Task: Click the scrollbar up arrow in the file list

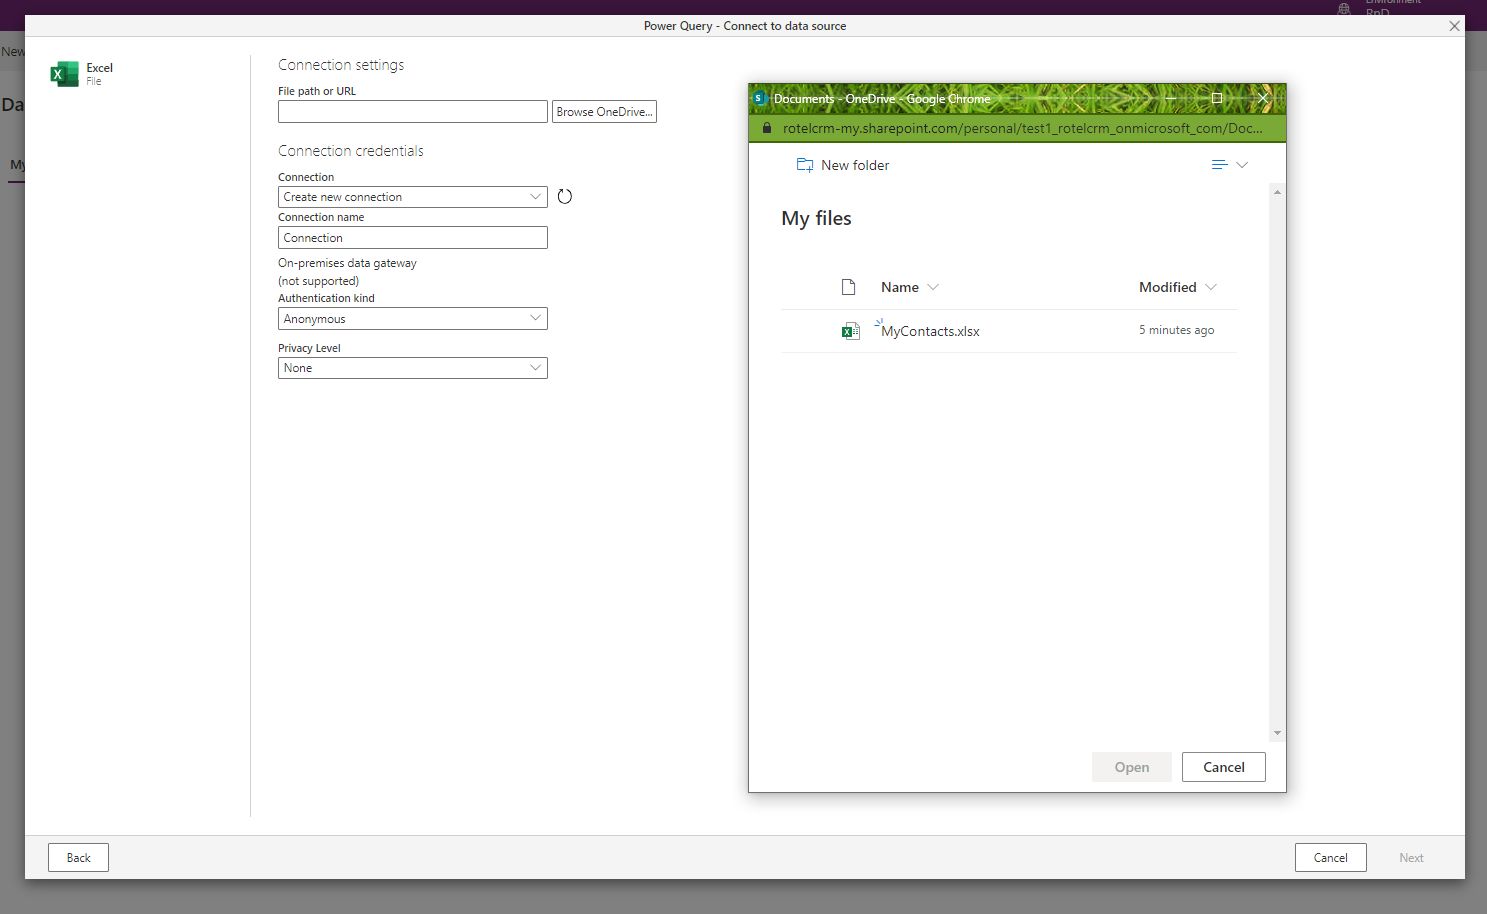Action: 1277,192
